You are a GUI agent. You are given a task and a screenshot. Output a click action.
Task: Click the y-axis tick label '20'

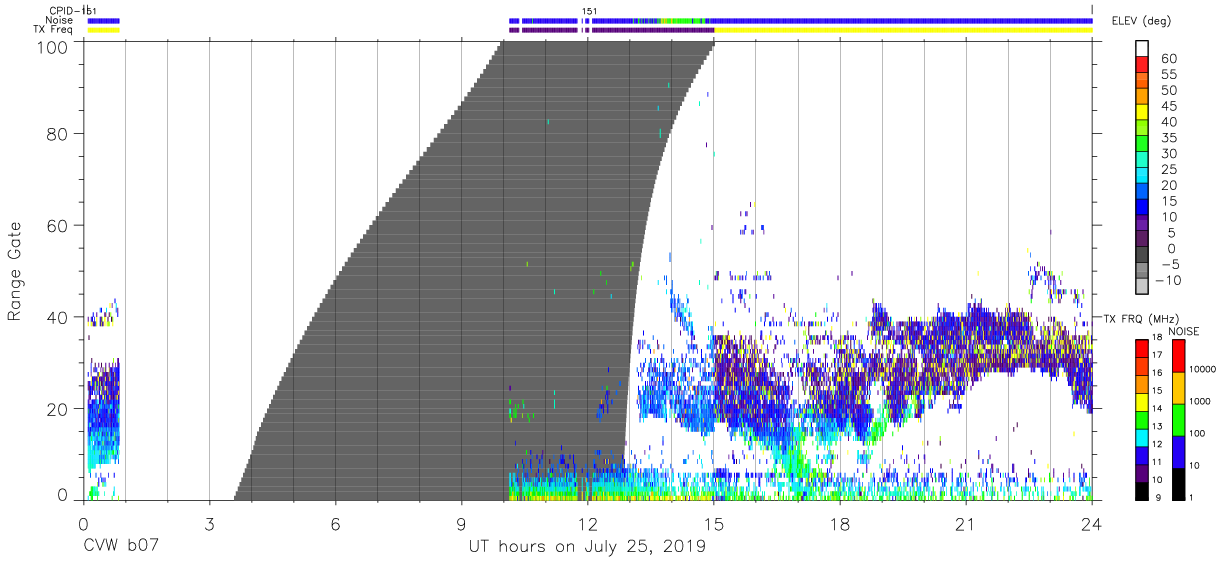point(60,409)
